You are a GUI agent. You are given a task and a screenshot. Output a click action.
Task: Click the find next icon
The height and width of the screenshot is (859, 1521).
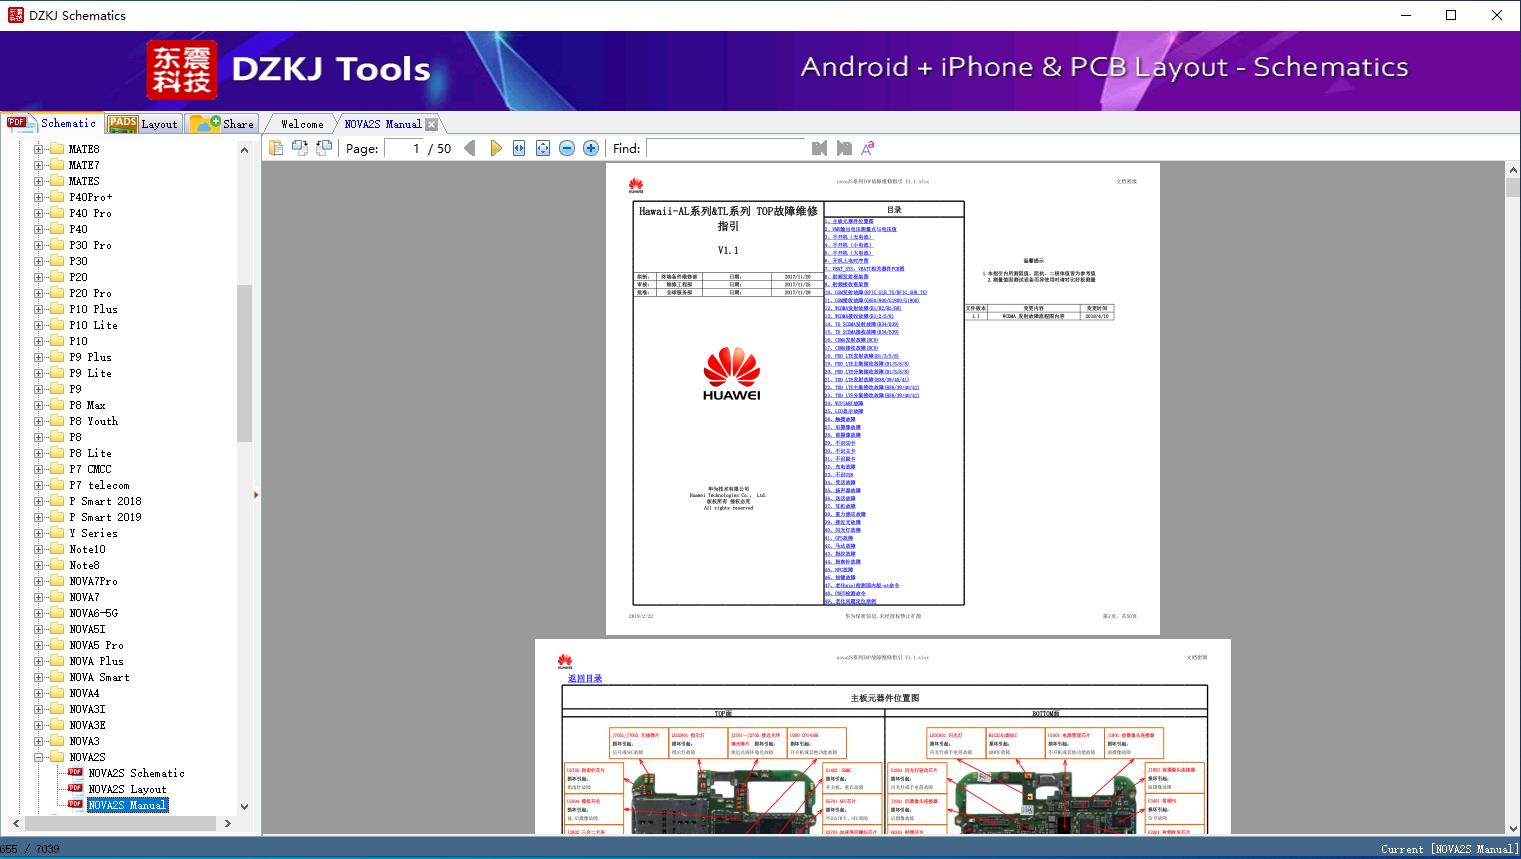click(x=844, y=148)
